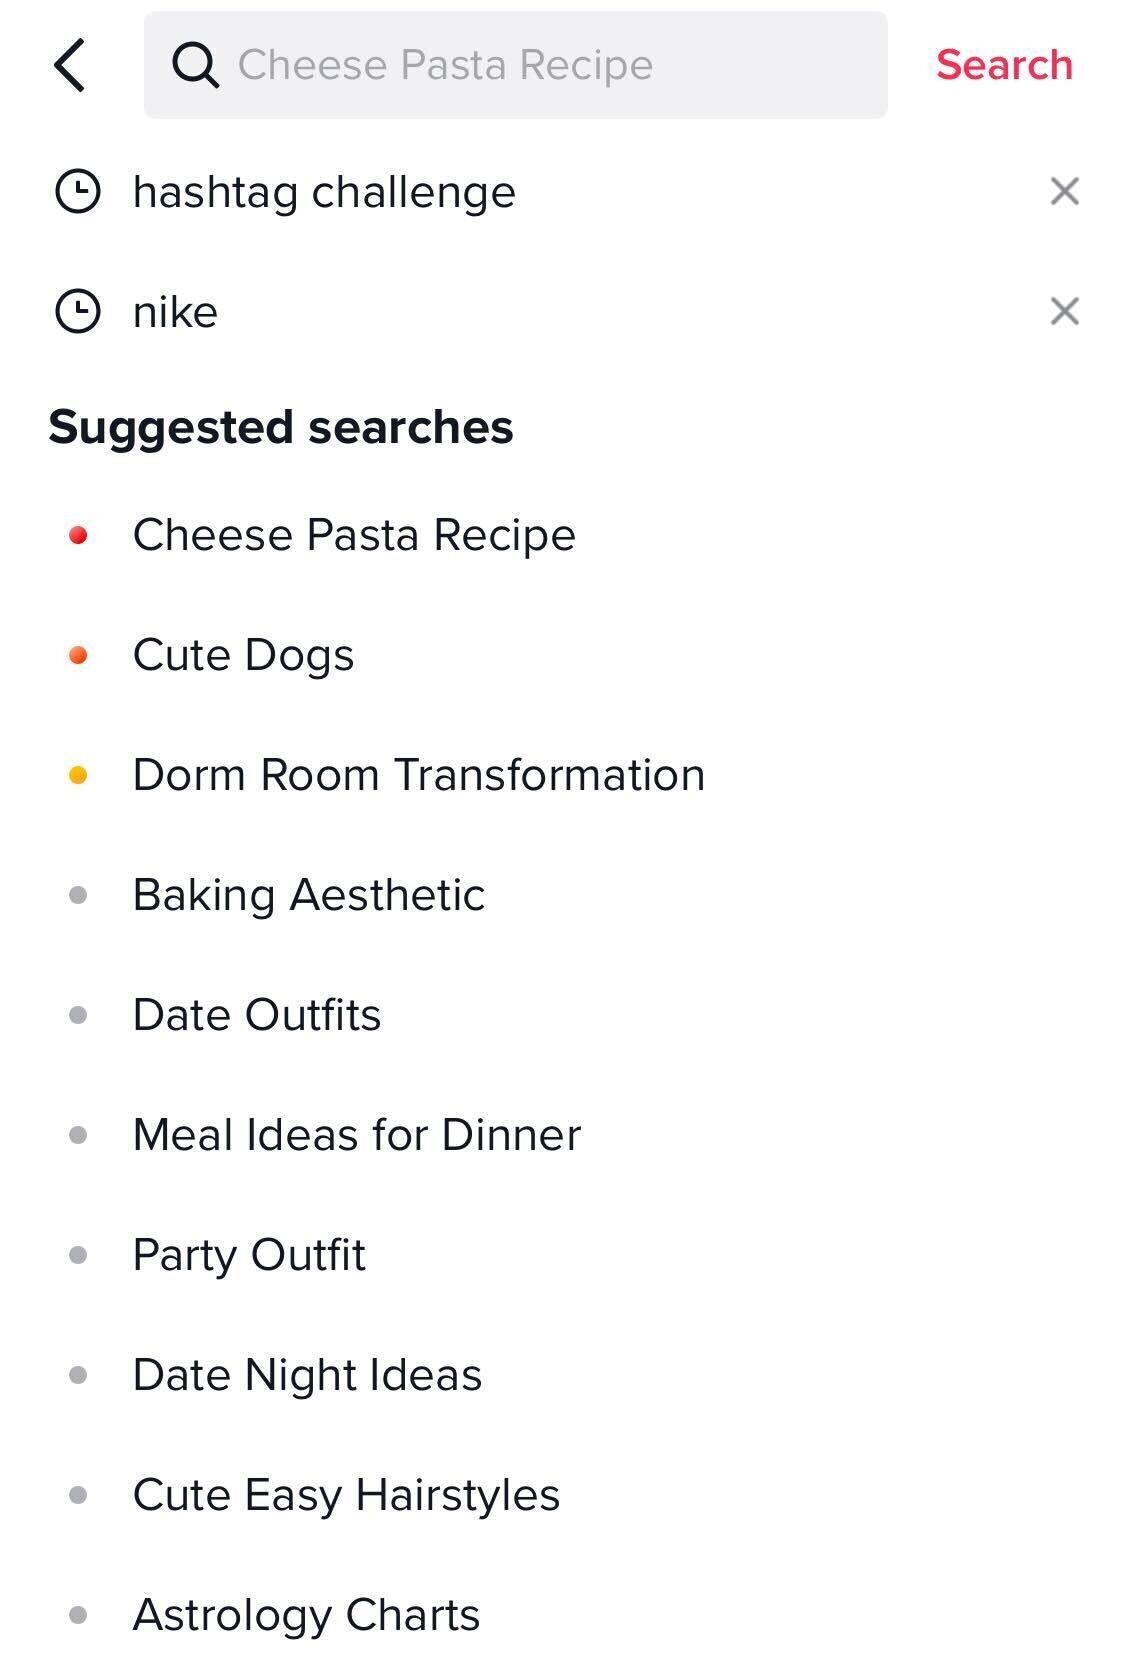
Task: Click the magnifying glass search icon
Action: pyautogui.click(x=195, y=66)
